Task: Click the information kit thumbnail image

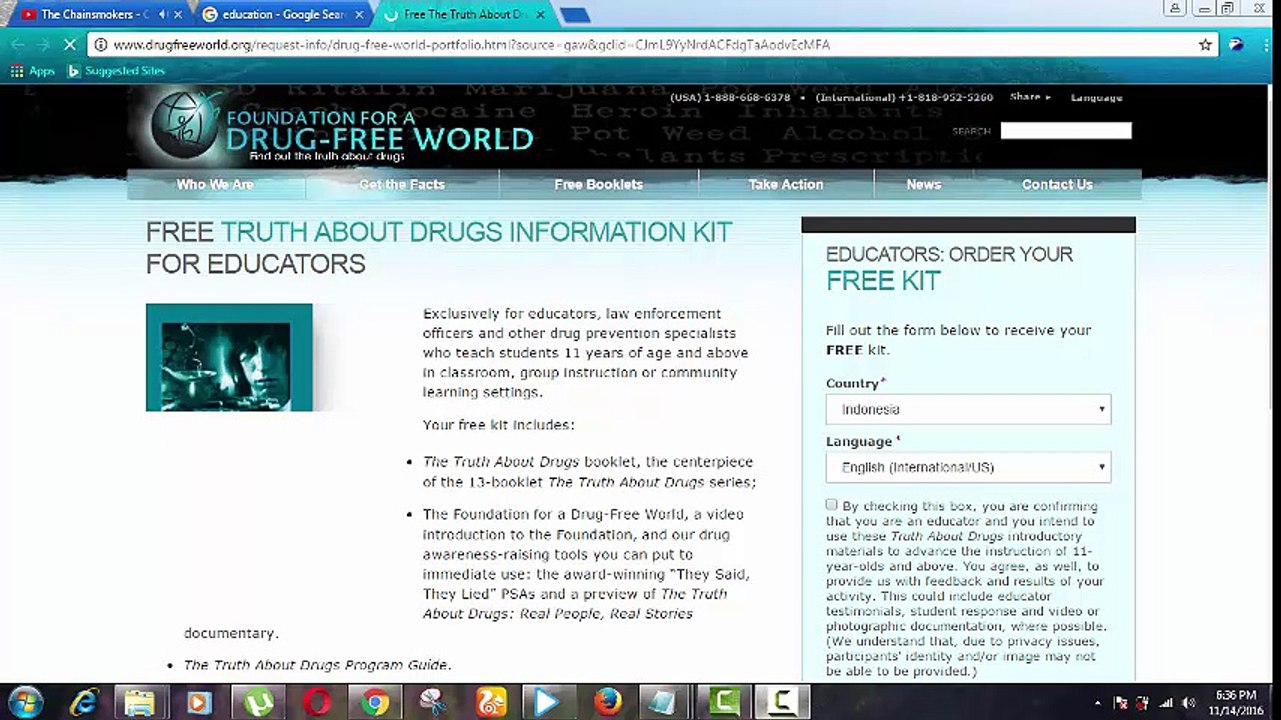Action: pyautogui.click(x=229, y=357)
